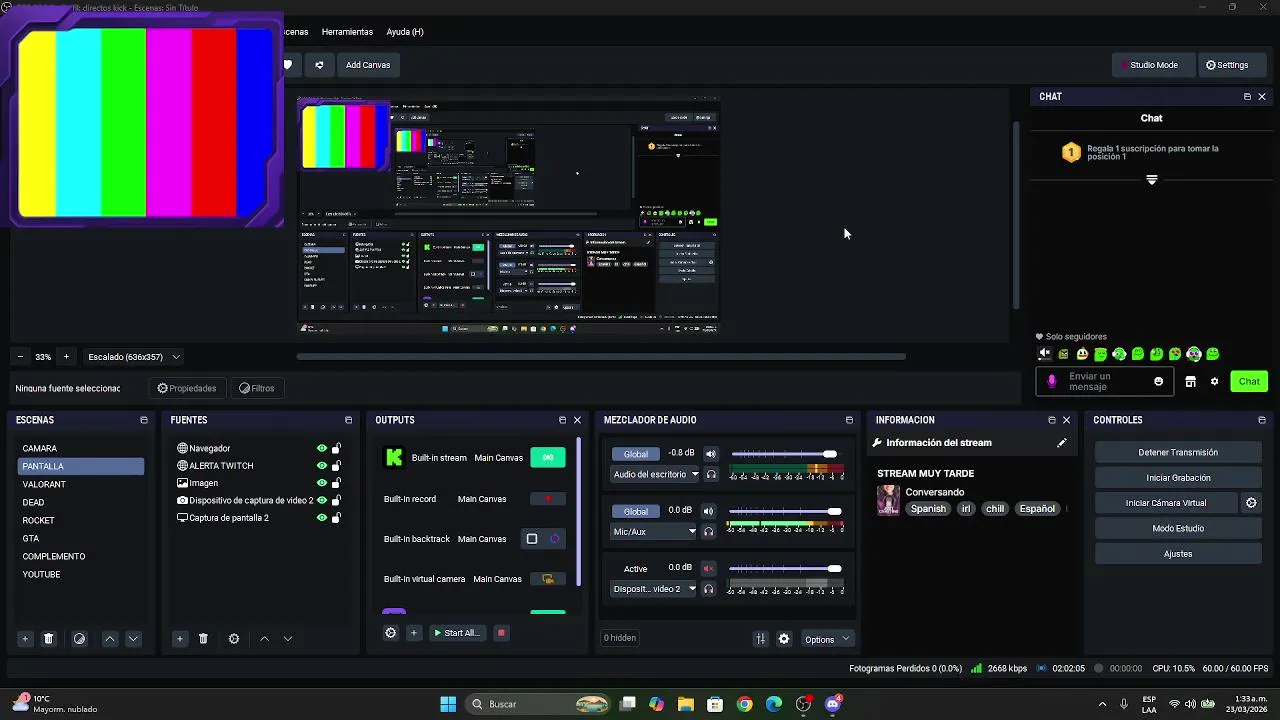Hide the ALERTA TWITCH source
Viewport: 1280px width, 720px height.
coord(322,466)
